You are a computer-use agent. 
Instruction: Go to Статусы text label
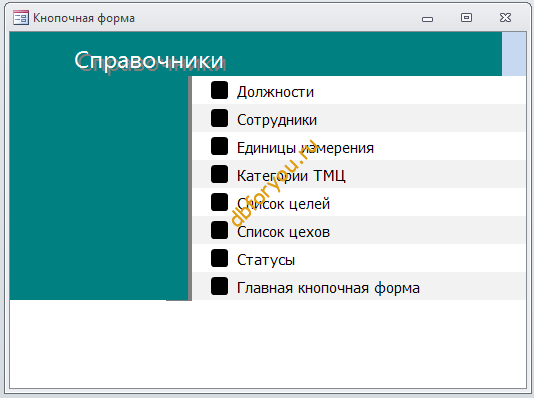[x=266, y=260]
